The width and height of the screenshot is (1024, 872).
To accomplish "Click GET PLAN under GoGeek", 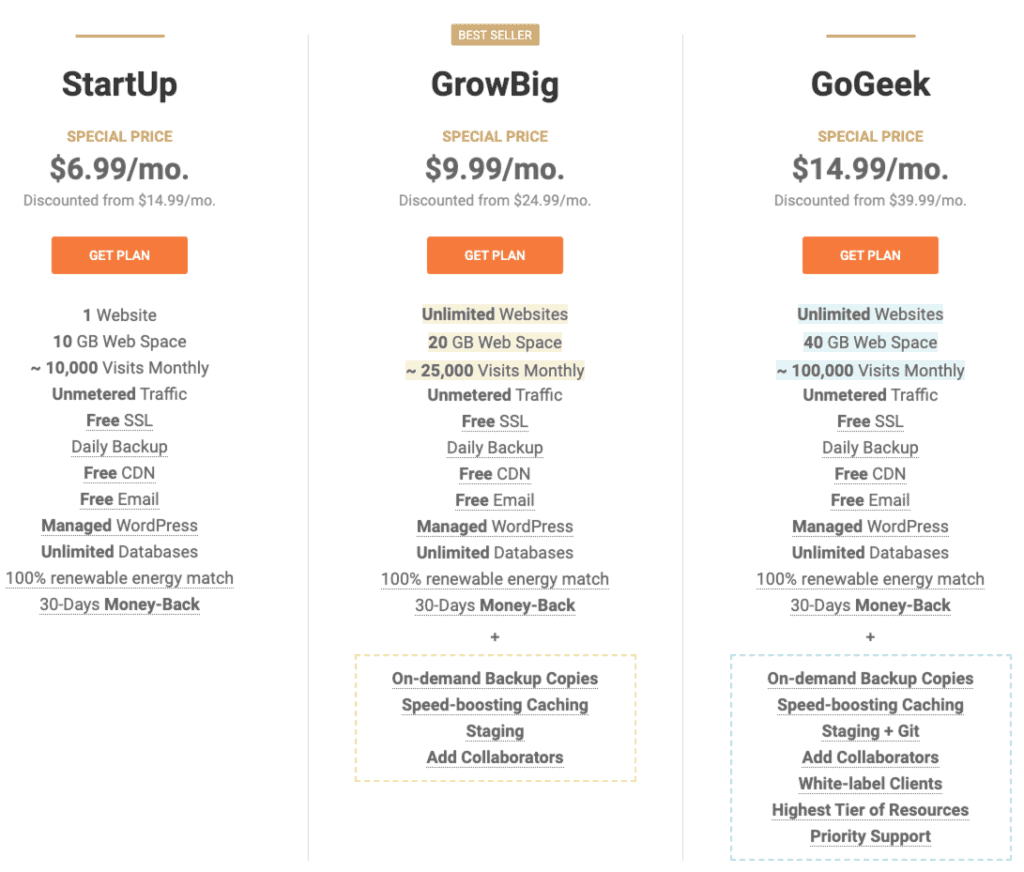I will coord(869,255).
